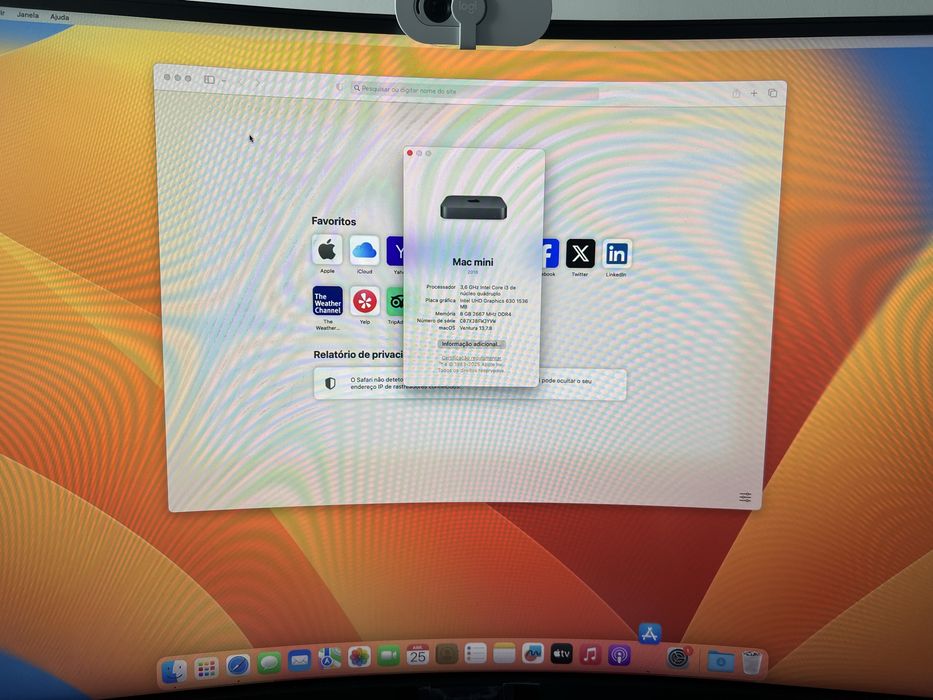The image size is (933, 700).
Task: Close the Mac mini About window
Action: (409, 153)
